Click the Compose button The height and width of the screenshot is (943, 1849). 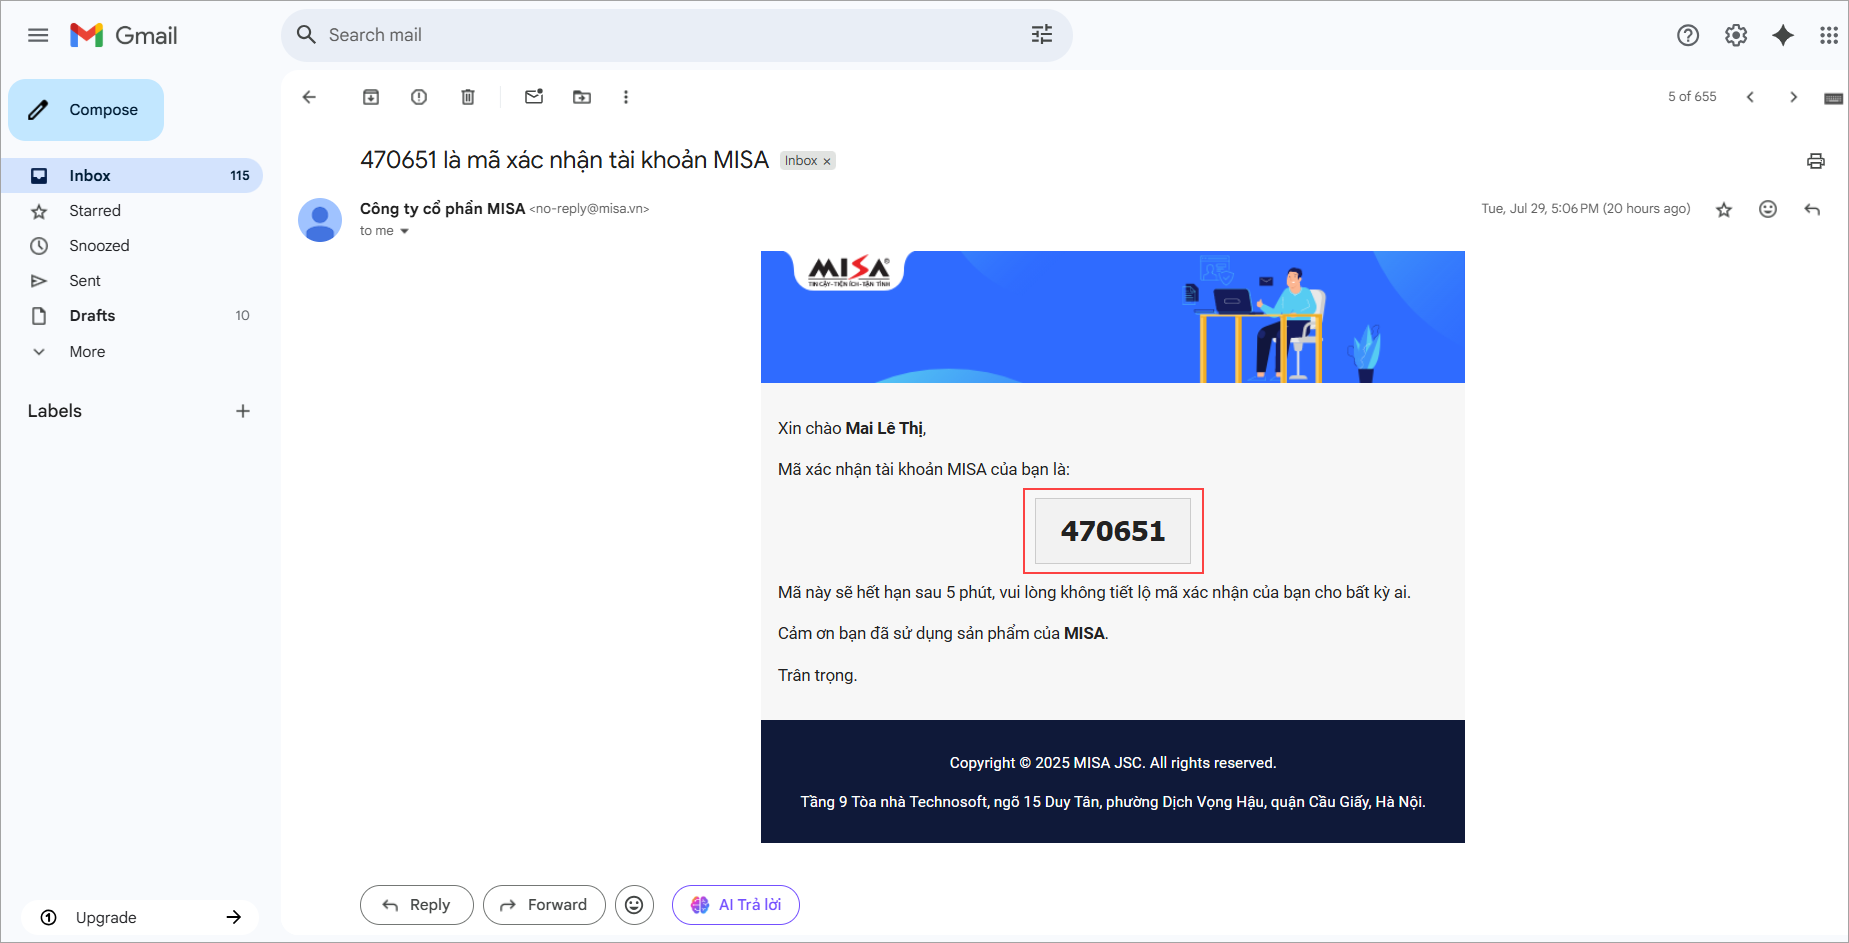click(x=86, y=110)
